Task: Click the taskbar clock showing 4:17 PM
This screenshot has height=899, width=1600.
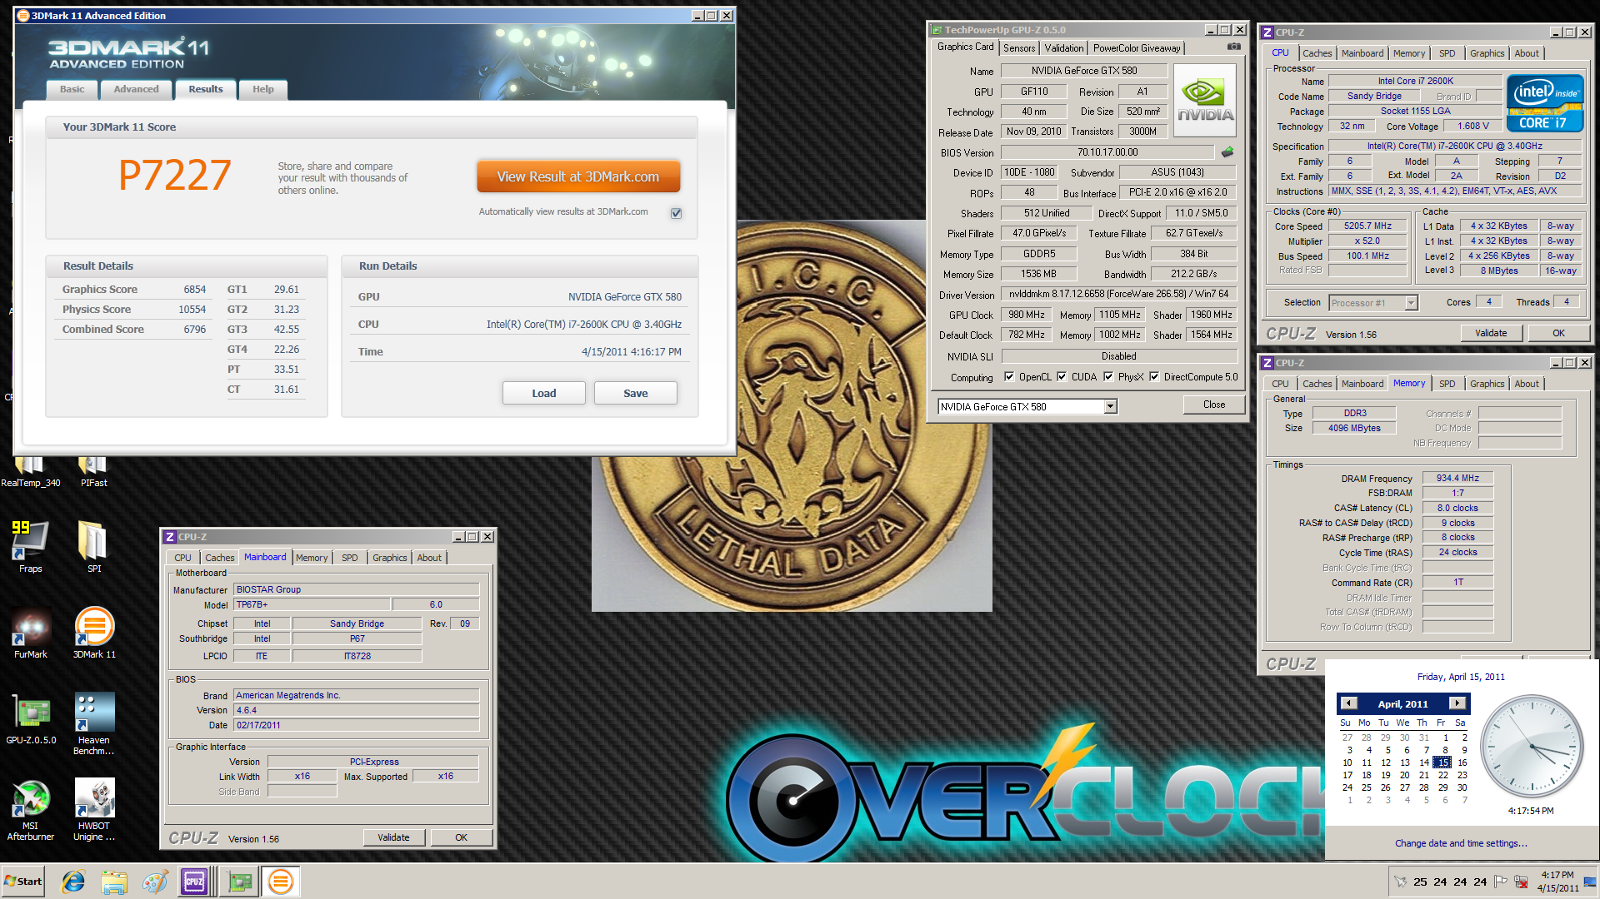Action: 1558,881
